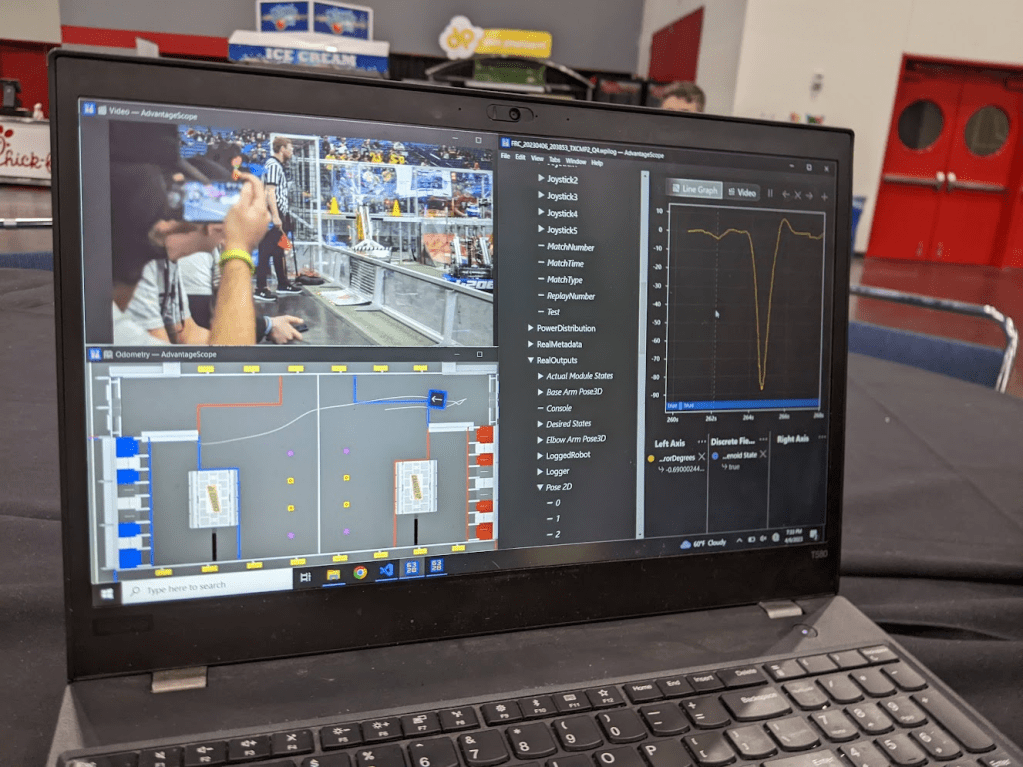Click the left arrow tab-shift icon
Viewport: 1023px width, 767px height.
click(785, 194)
